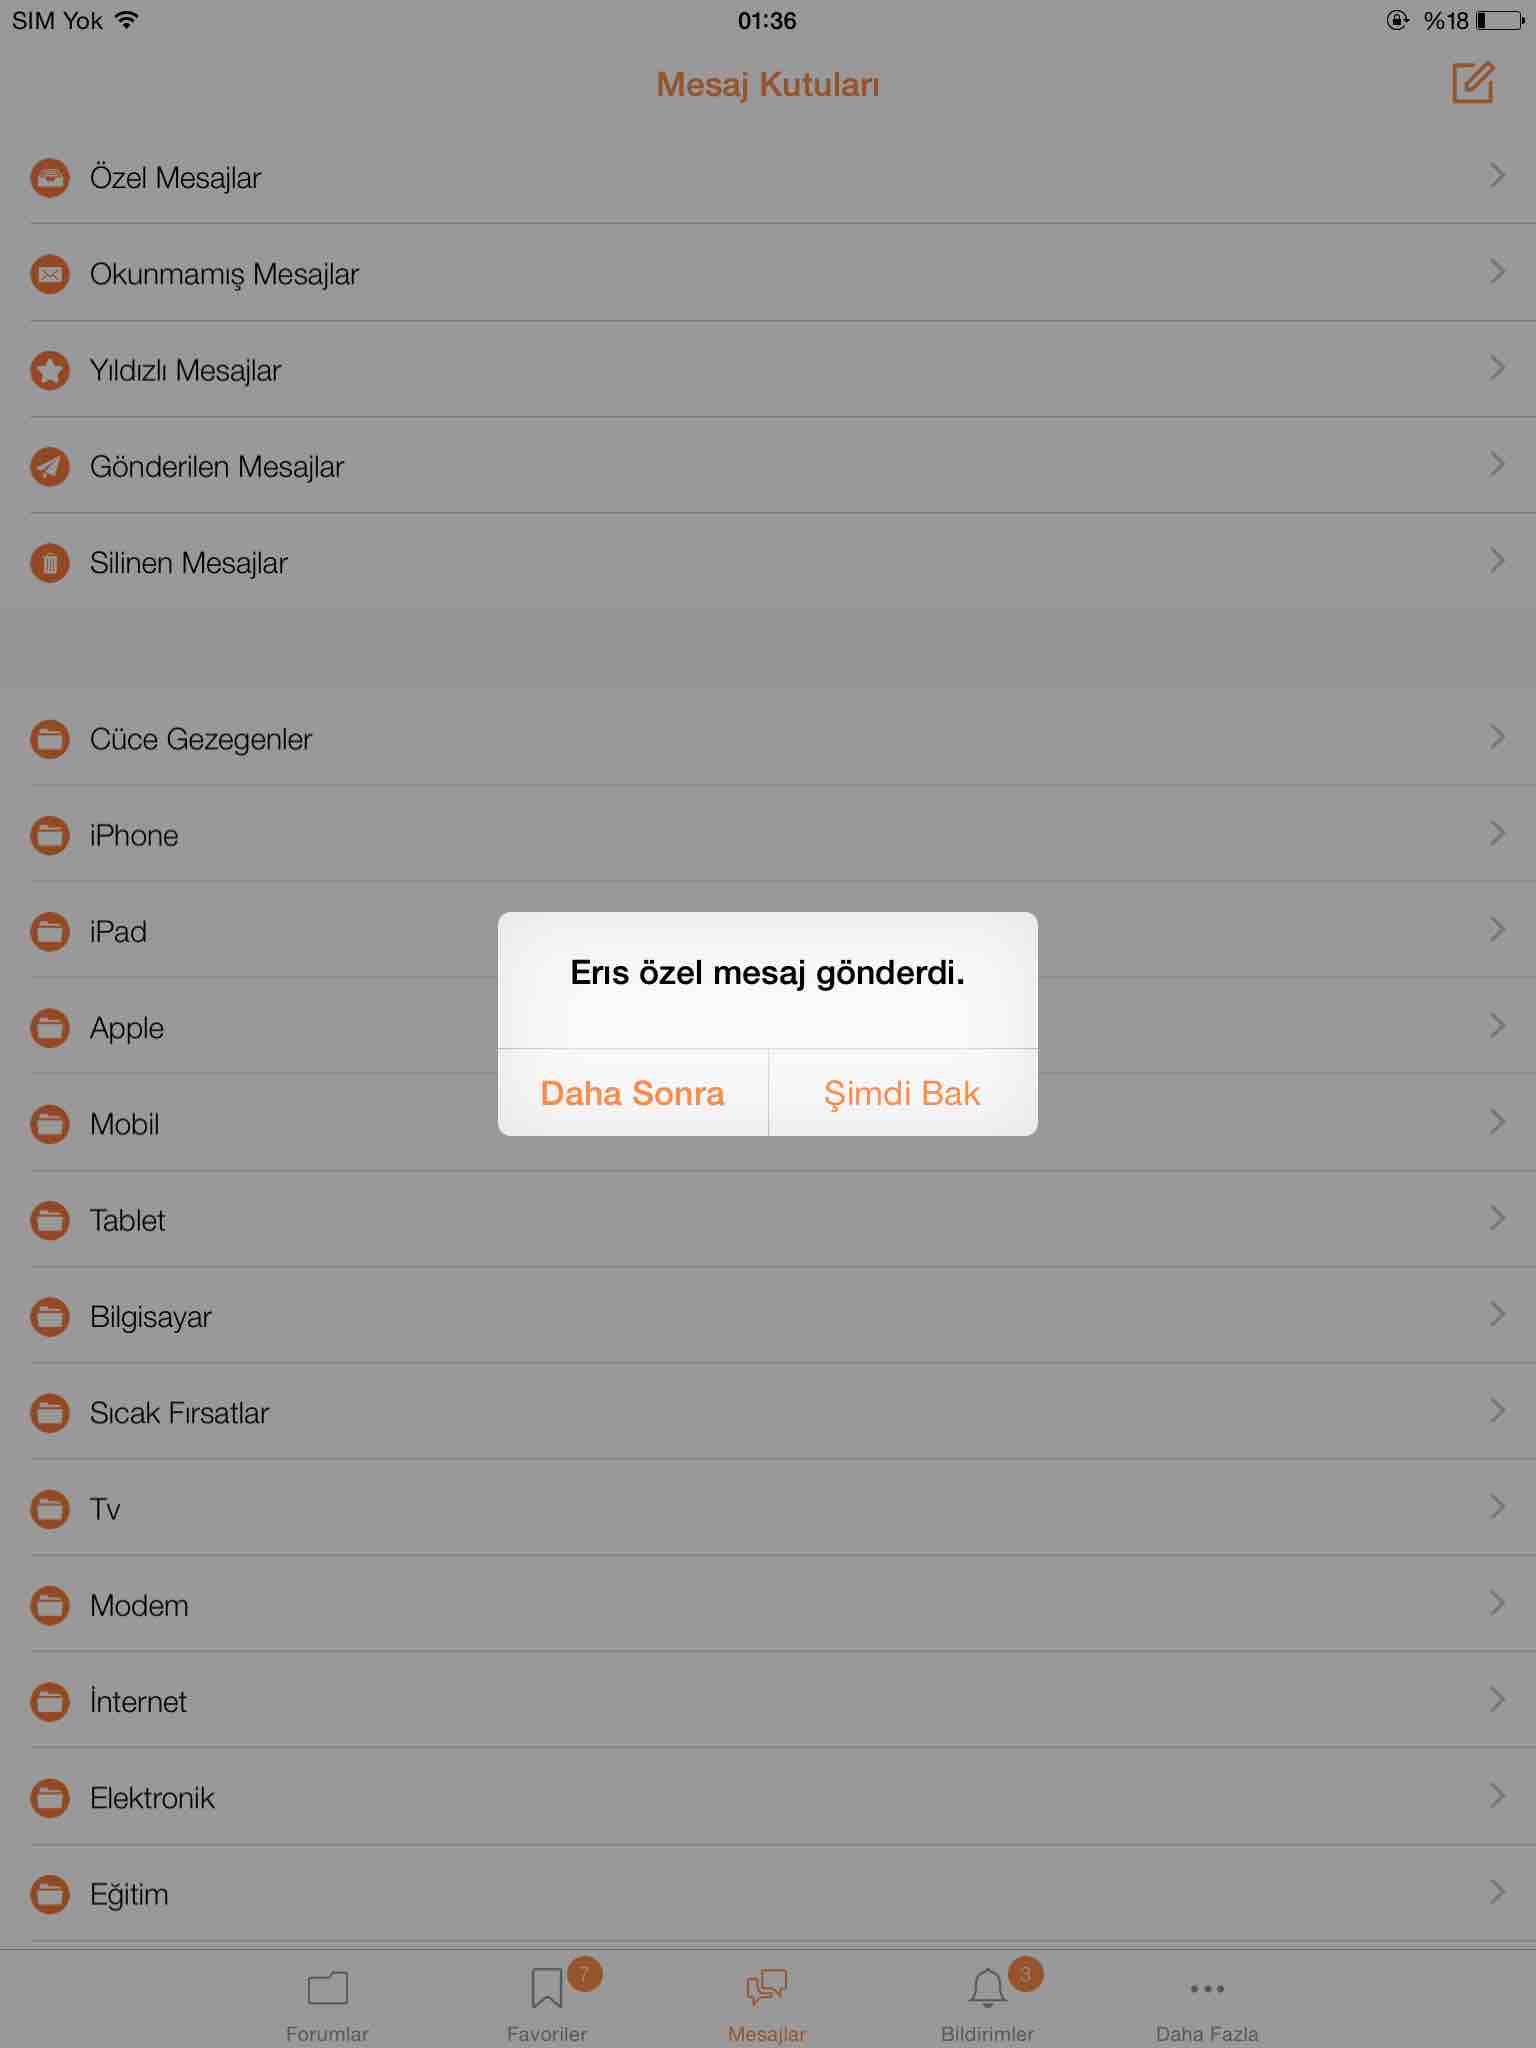Tap the compose new message icon

coord(1472,83)
